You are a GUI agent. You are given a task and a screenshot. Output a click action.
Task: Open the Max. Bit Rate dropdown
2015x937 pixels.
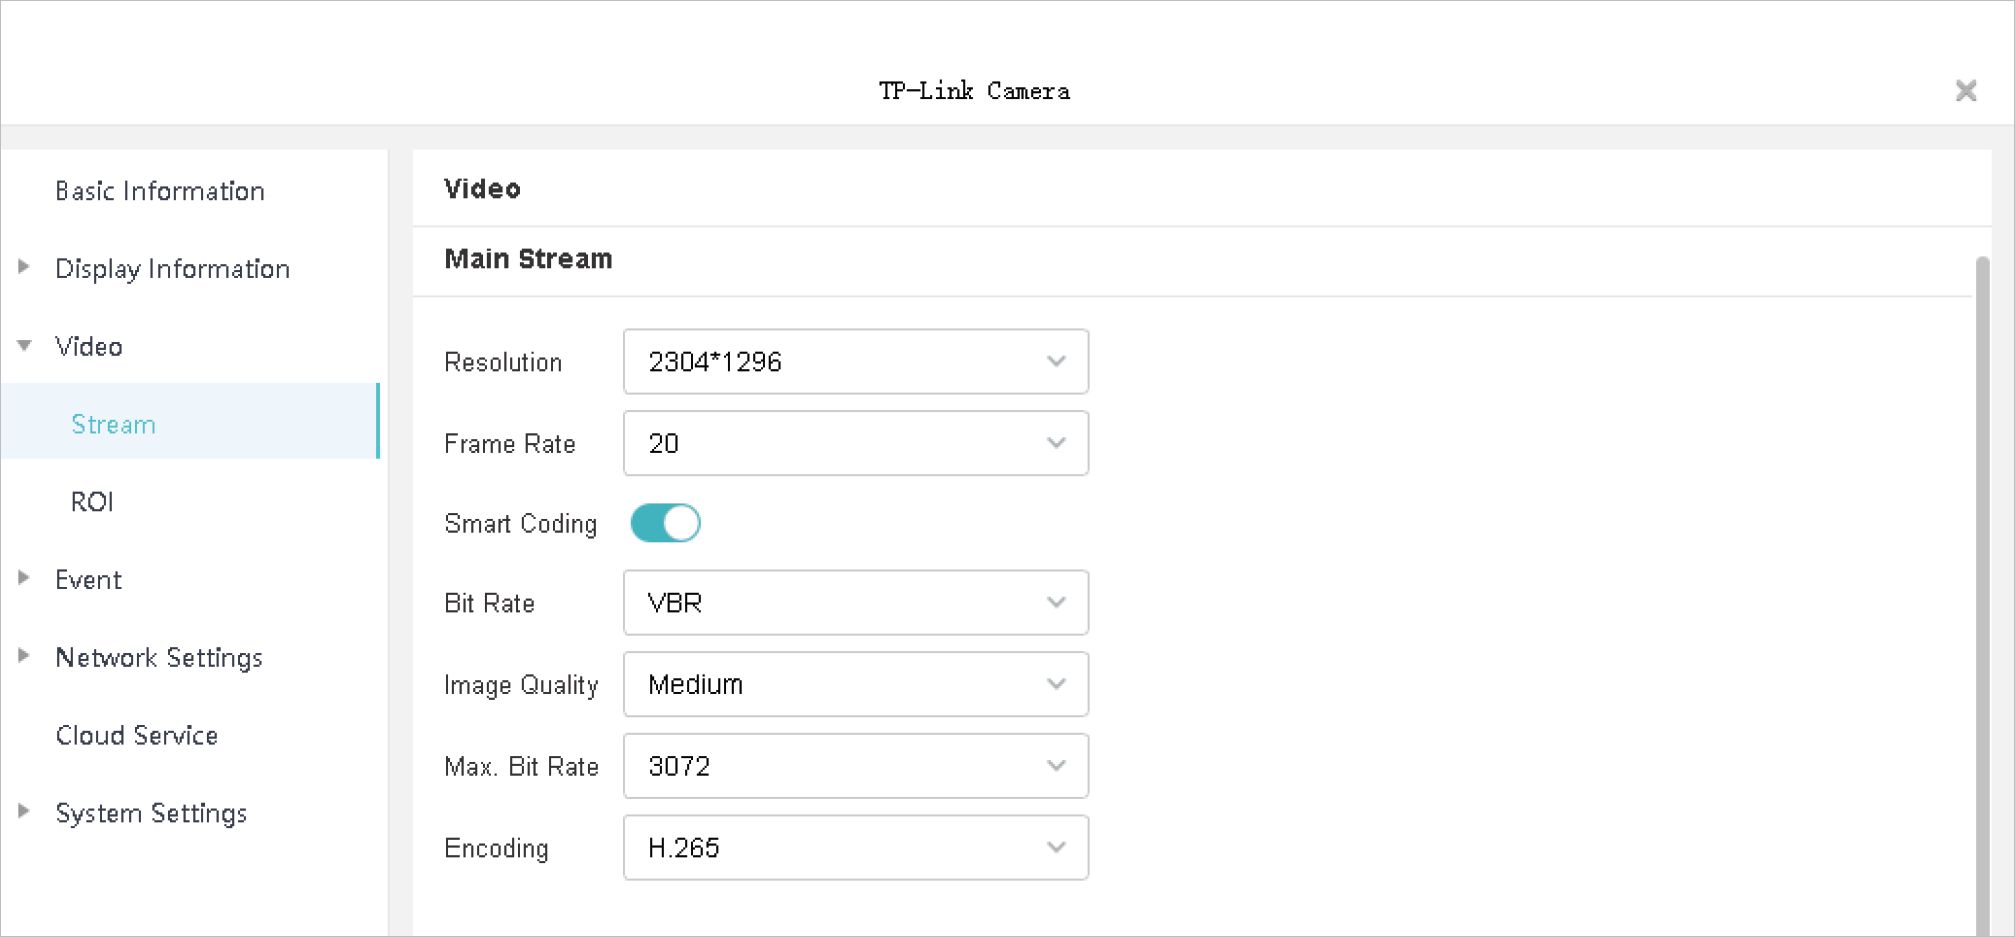pos(855,766)
